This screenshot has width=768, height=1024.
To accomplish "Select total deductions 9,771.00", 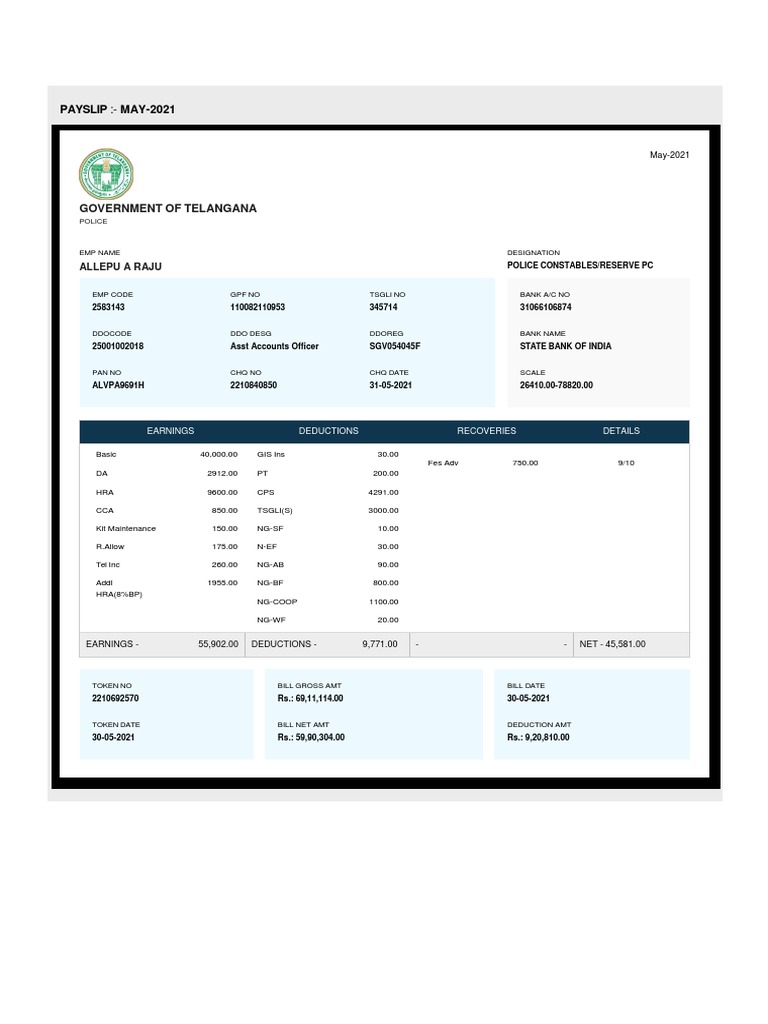I will 380,645.
